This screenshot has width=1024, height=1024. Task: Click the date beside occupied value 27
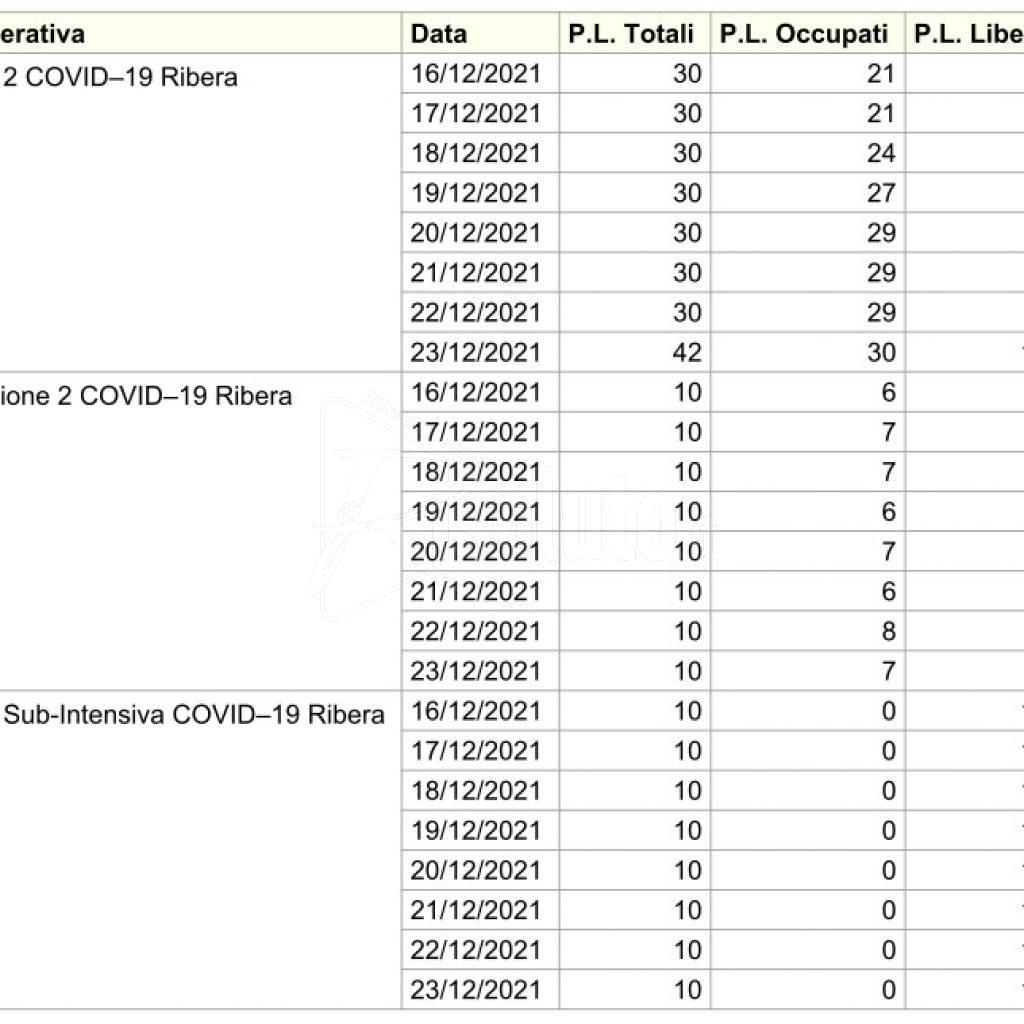pyautogui.click(x=475, y=193)
